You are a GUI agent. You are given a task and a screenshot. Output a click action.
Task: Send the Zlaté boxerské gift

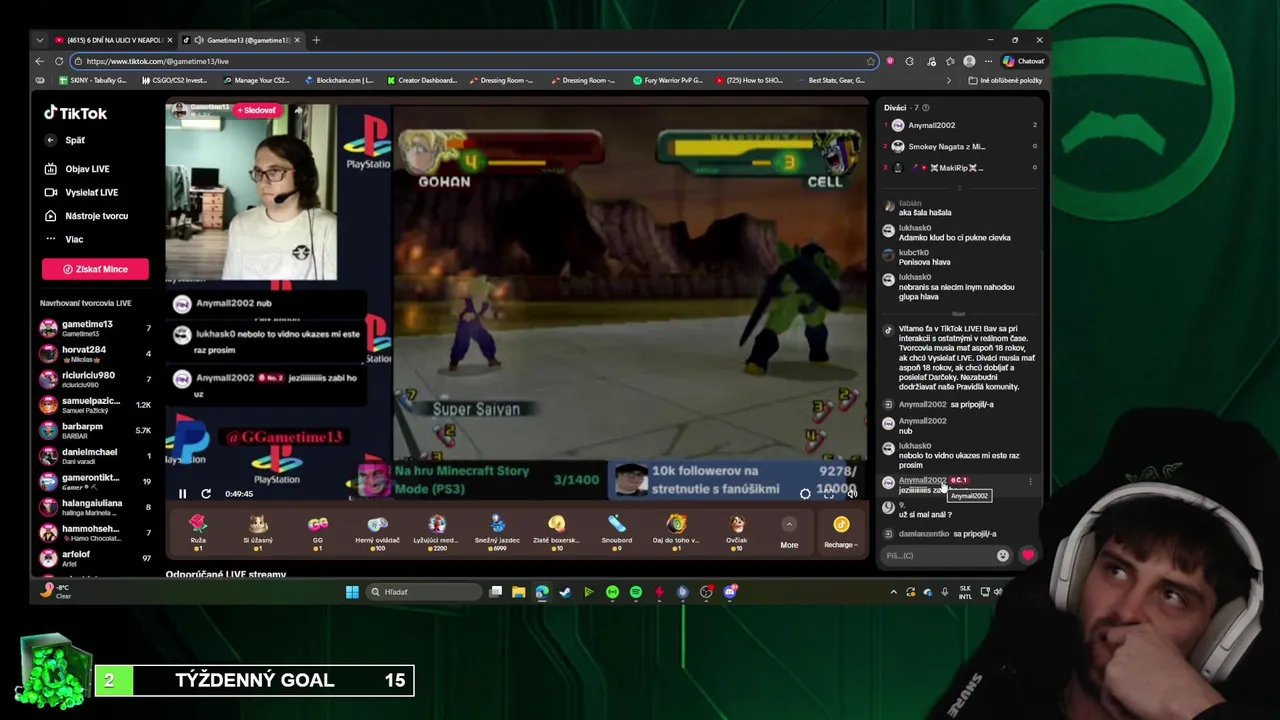coord(557,531)
